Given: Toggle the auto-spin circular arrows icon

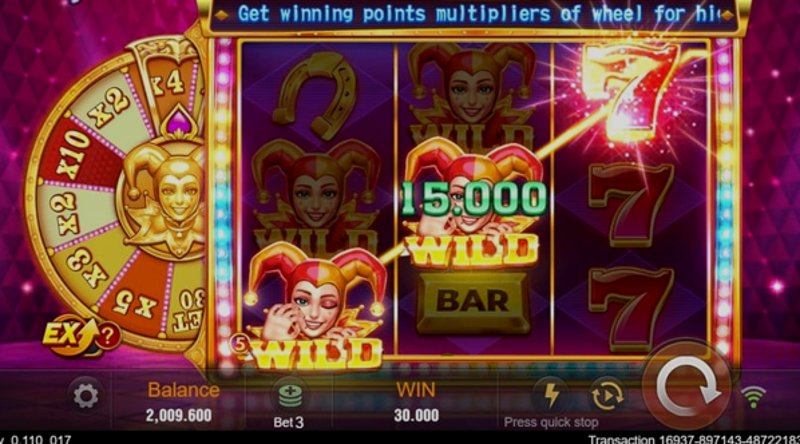Looking at the screenshot, I should tap(607, 394).
